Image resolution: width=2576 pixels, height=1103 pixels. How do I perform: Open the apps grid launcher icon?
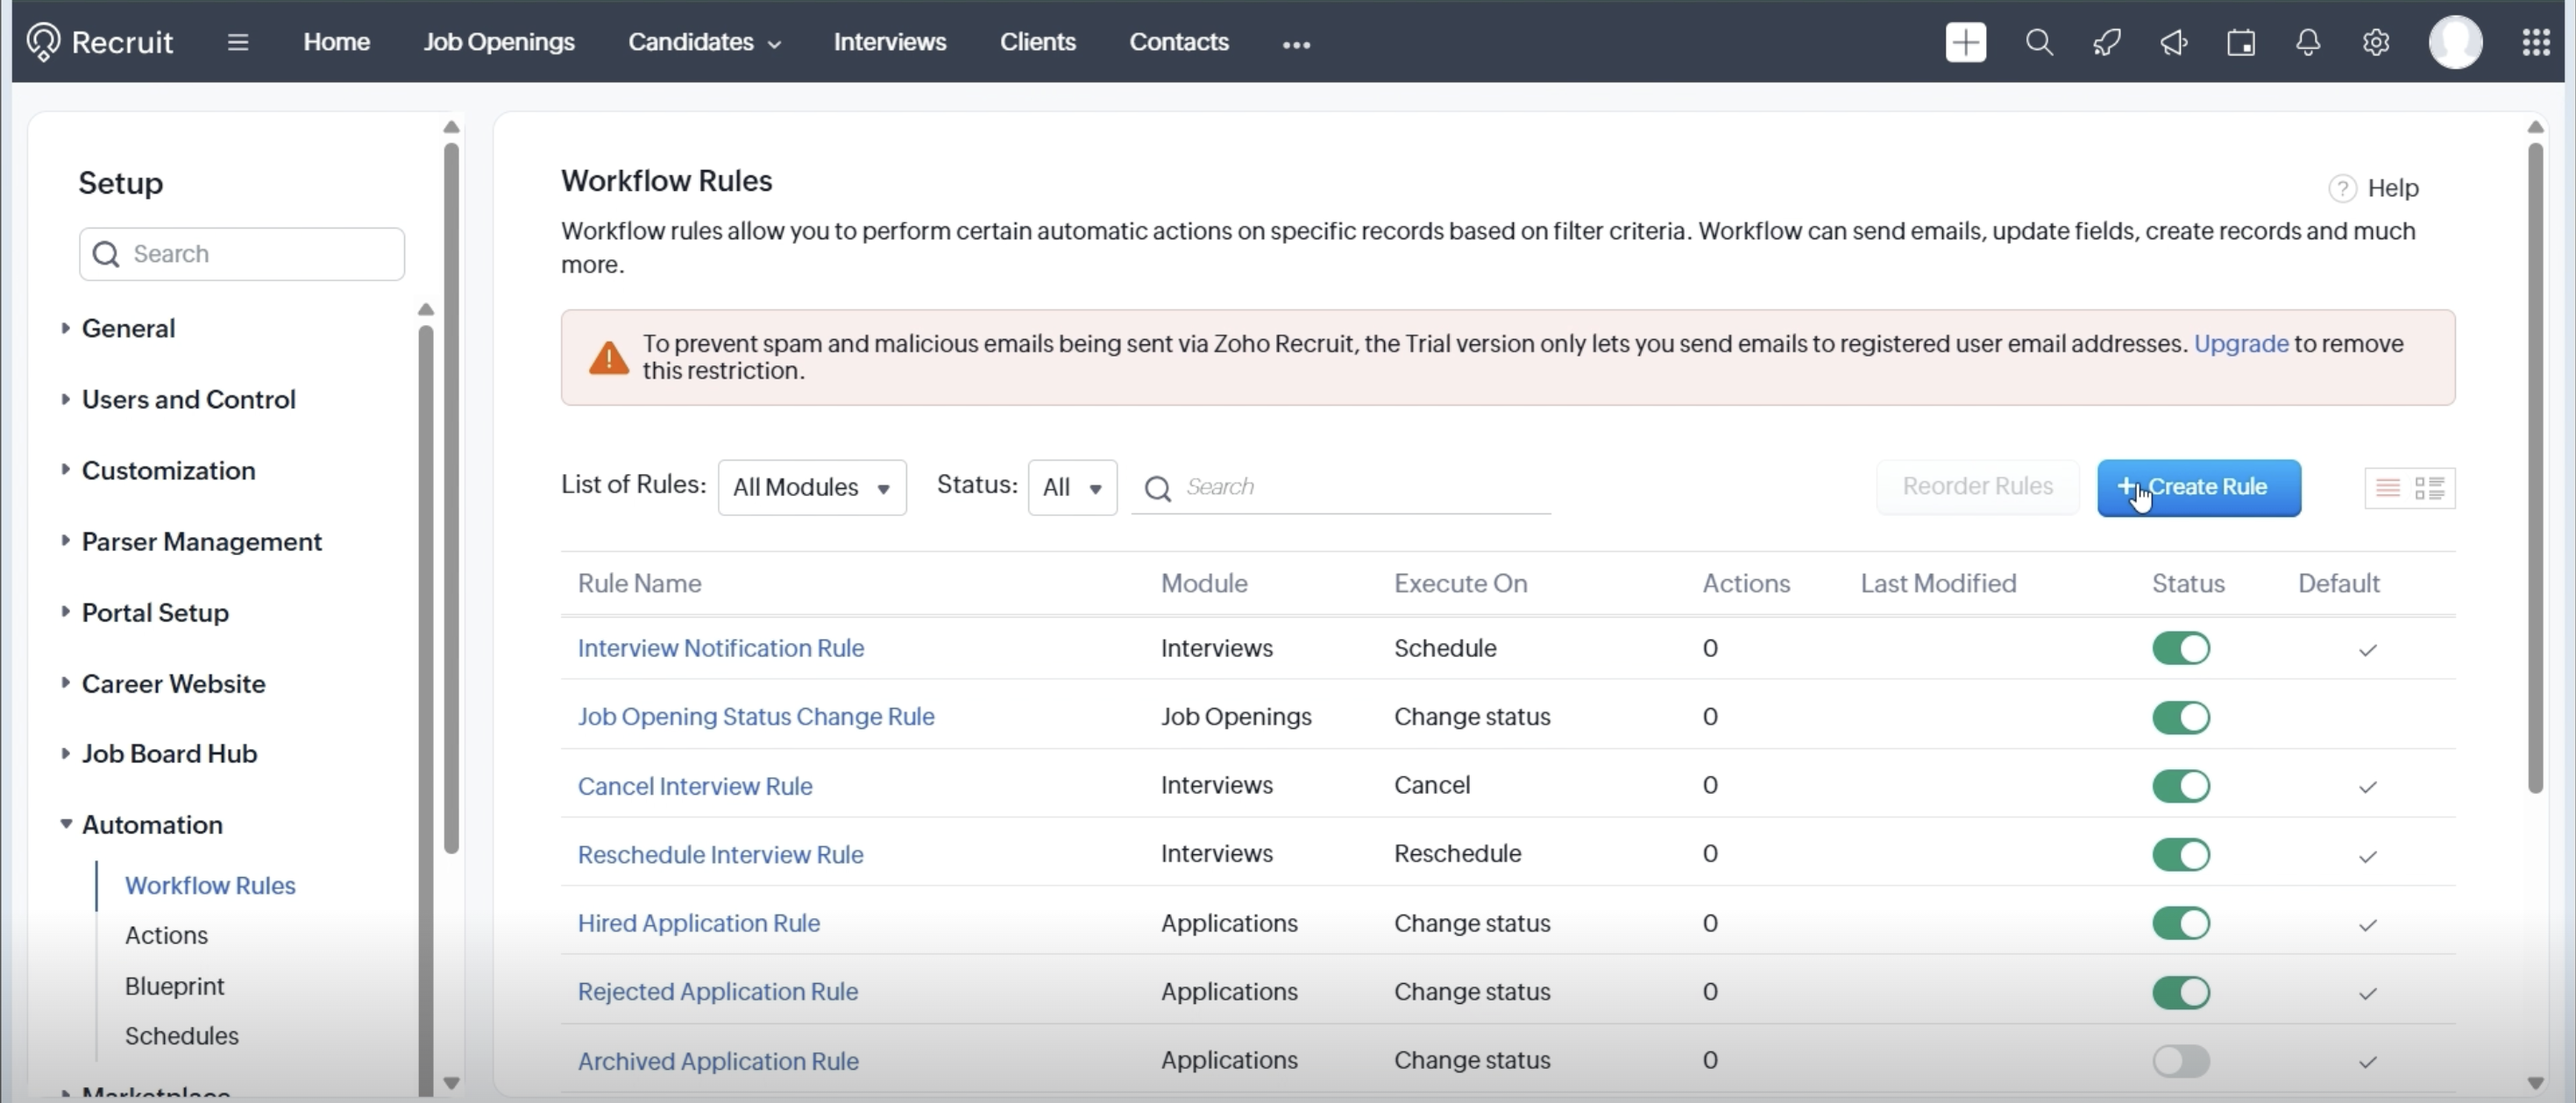click(2535, 42)
